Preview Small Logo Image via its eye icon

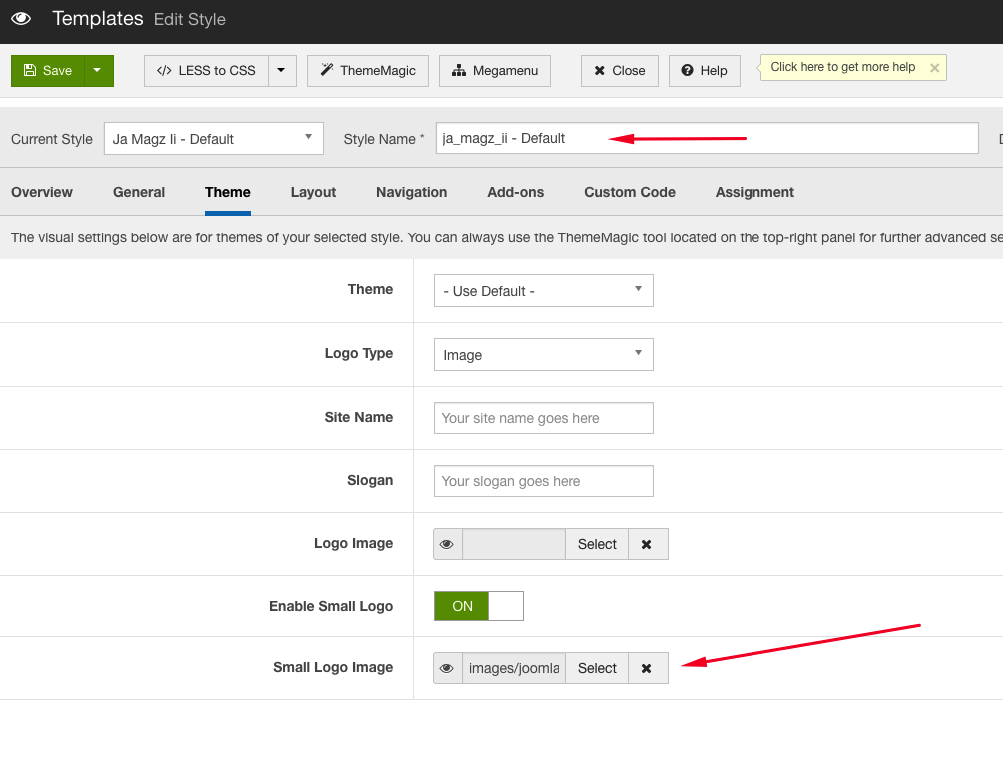(447, 668)
